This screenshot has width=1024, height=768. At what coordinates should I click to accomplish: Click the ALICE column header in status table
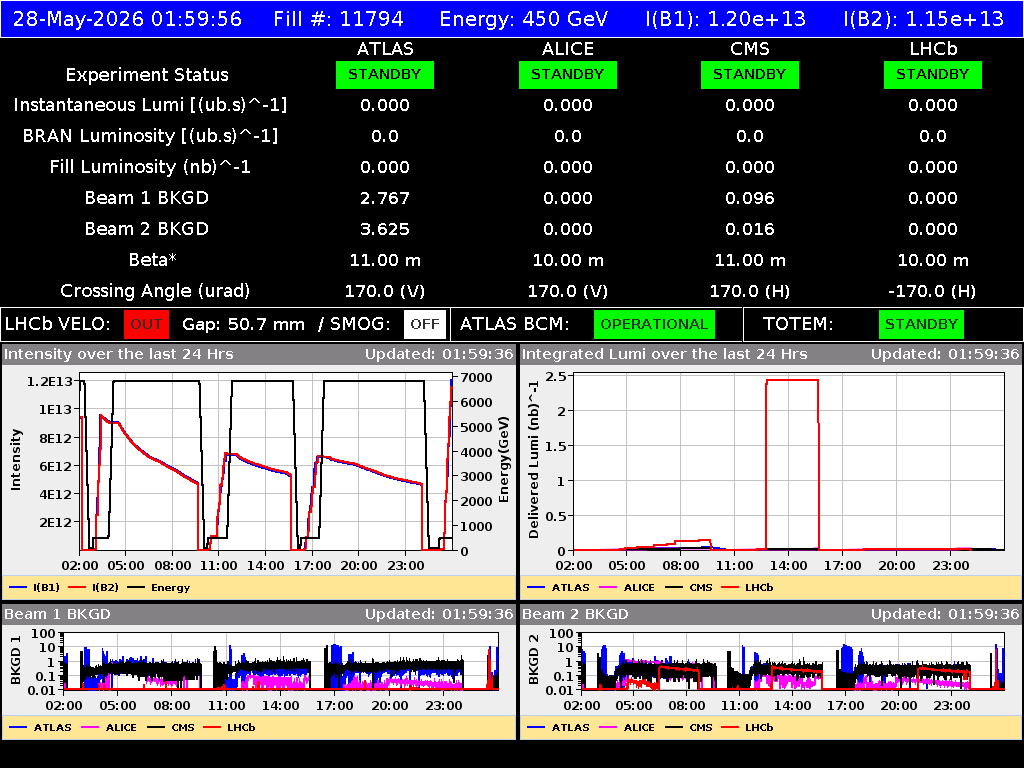coord(568,49)
